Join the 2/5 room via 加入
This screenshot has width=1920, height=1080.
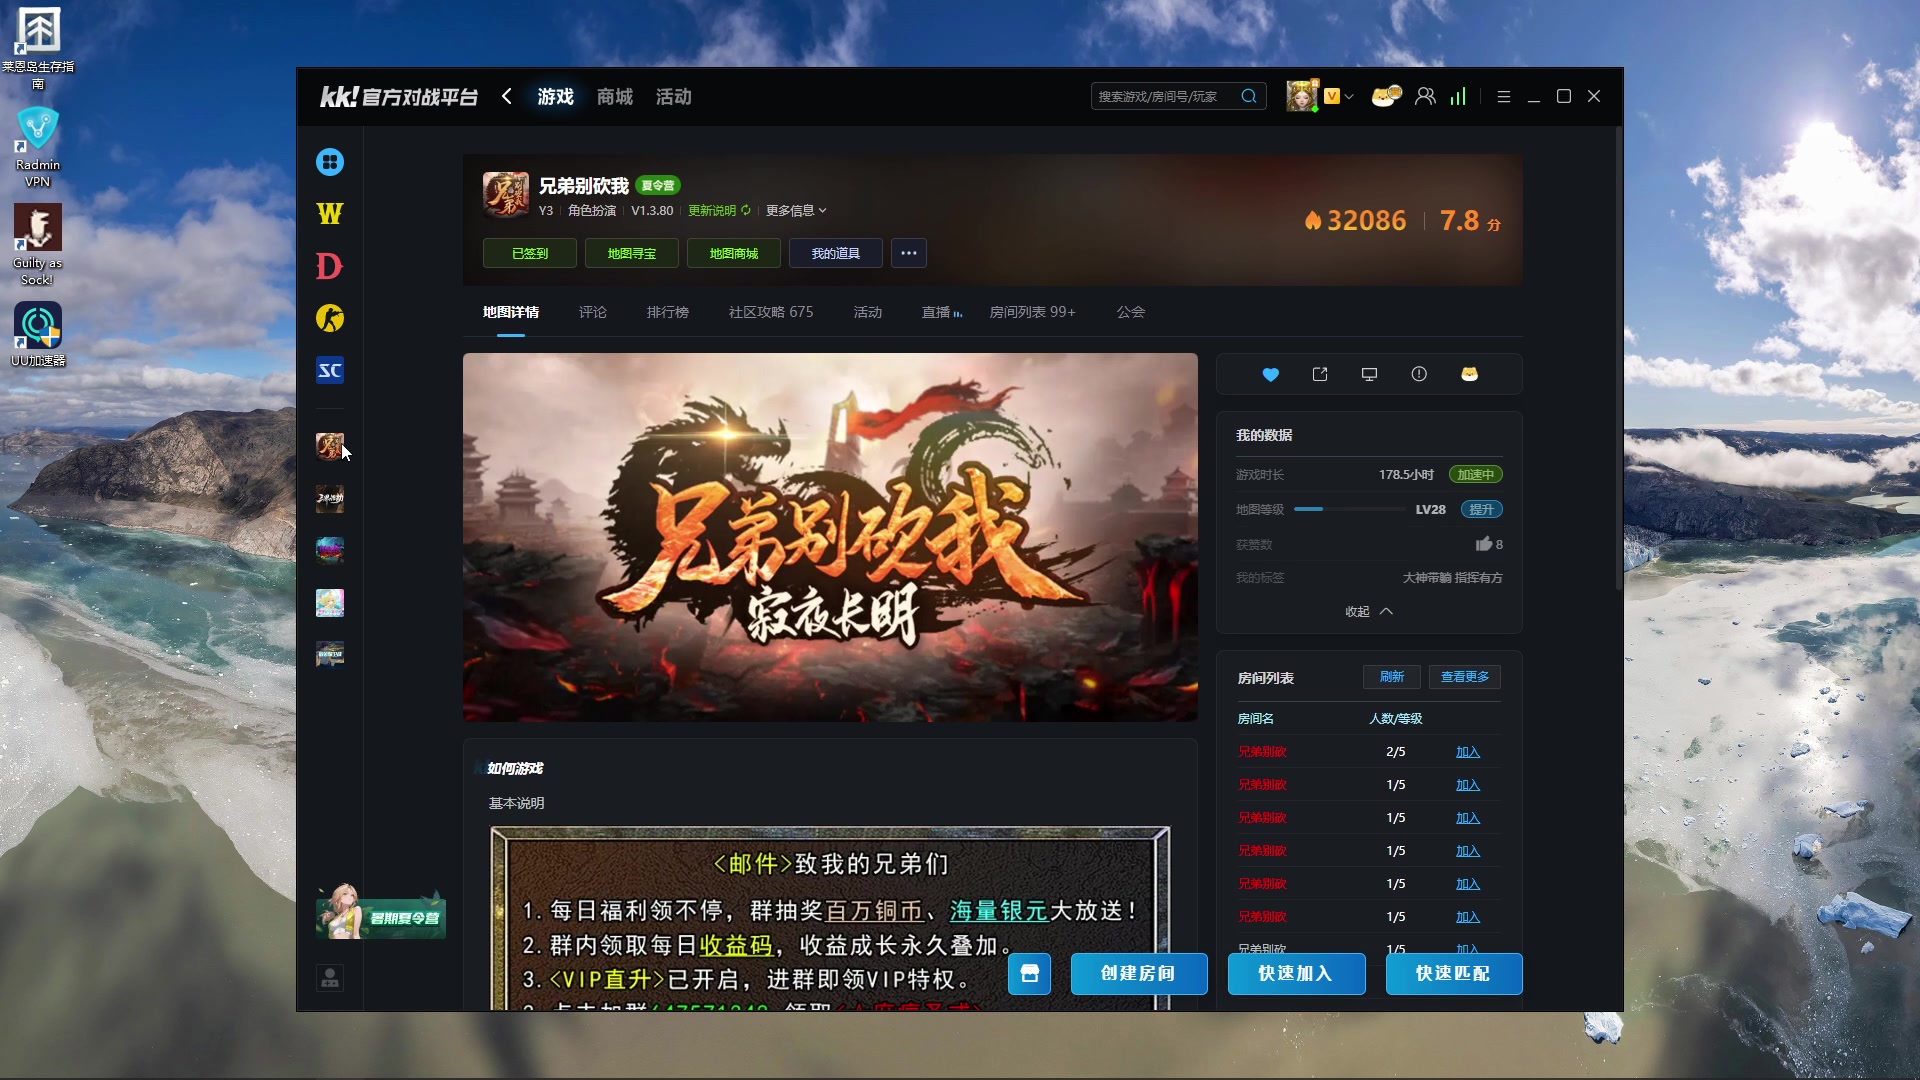tap(1468, 752)
